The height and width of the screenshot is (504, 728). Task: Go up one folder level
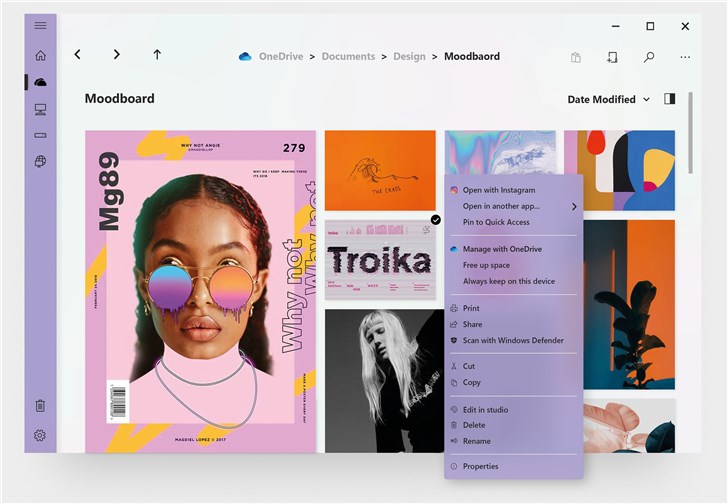pyautogui.click(x=157, y=55)
